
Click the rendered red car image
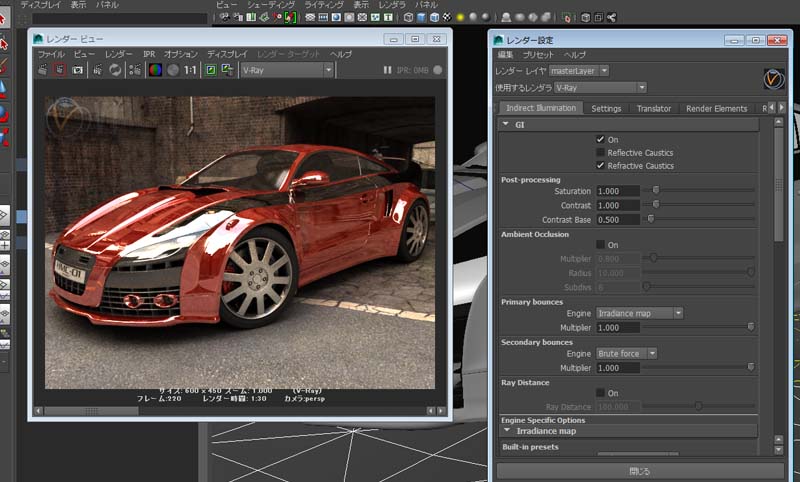pyautogui.click(x=240, y=243)
